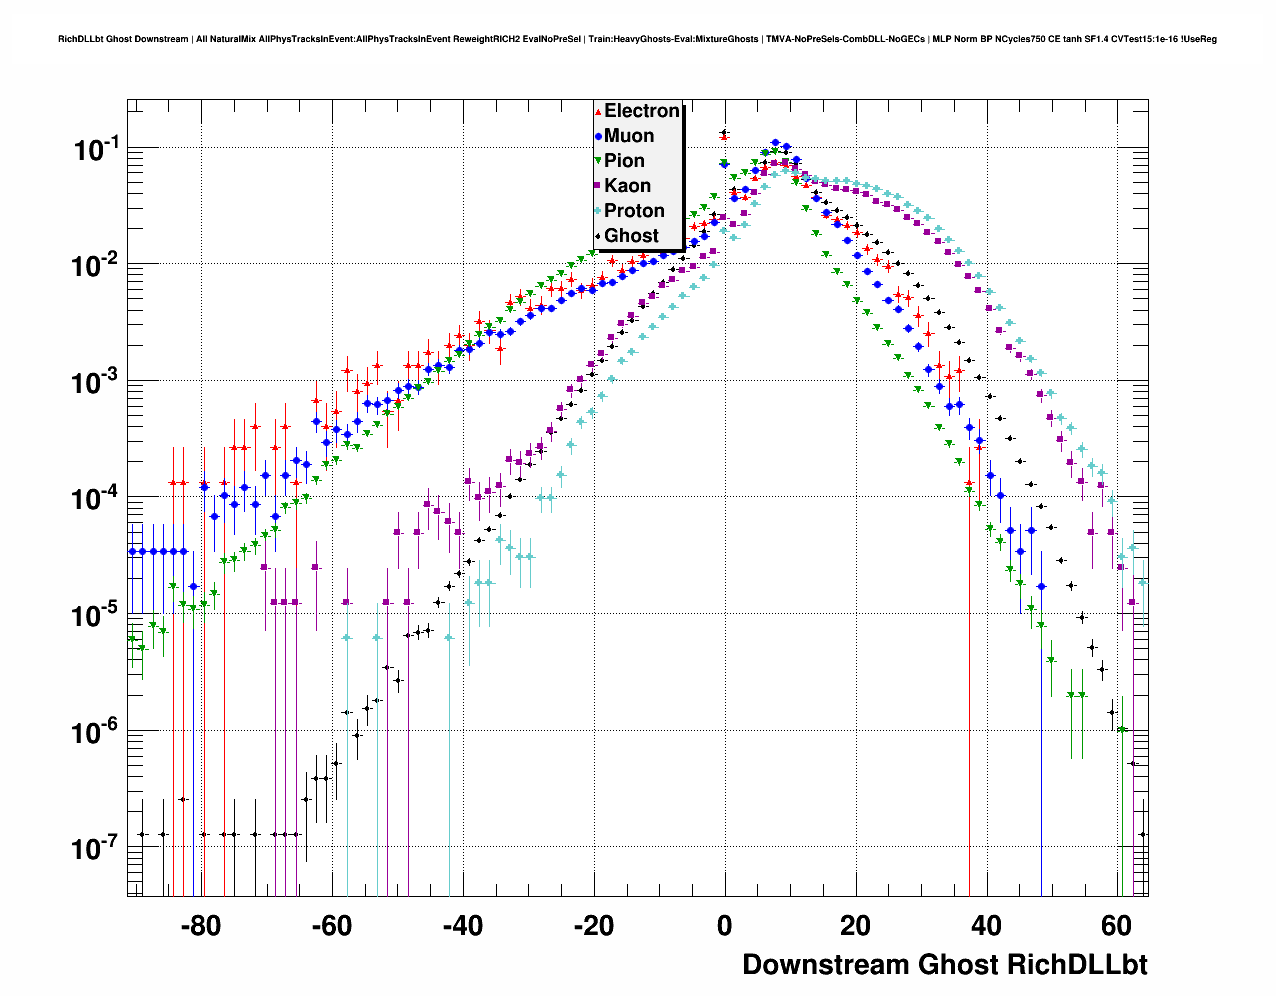The height and width of the screenshot is (996, 1276).
Task: Select the Kaon legend label
Action: pyautogui.click(x=627, y=186)
